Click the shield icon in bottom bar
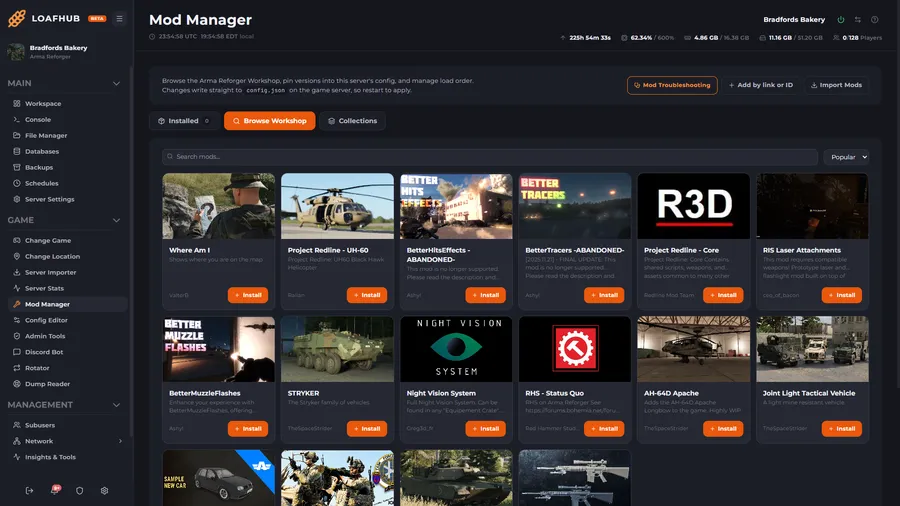 (79, 491)
